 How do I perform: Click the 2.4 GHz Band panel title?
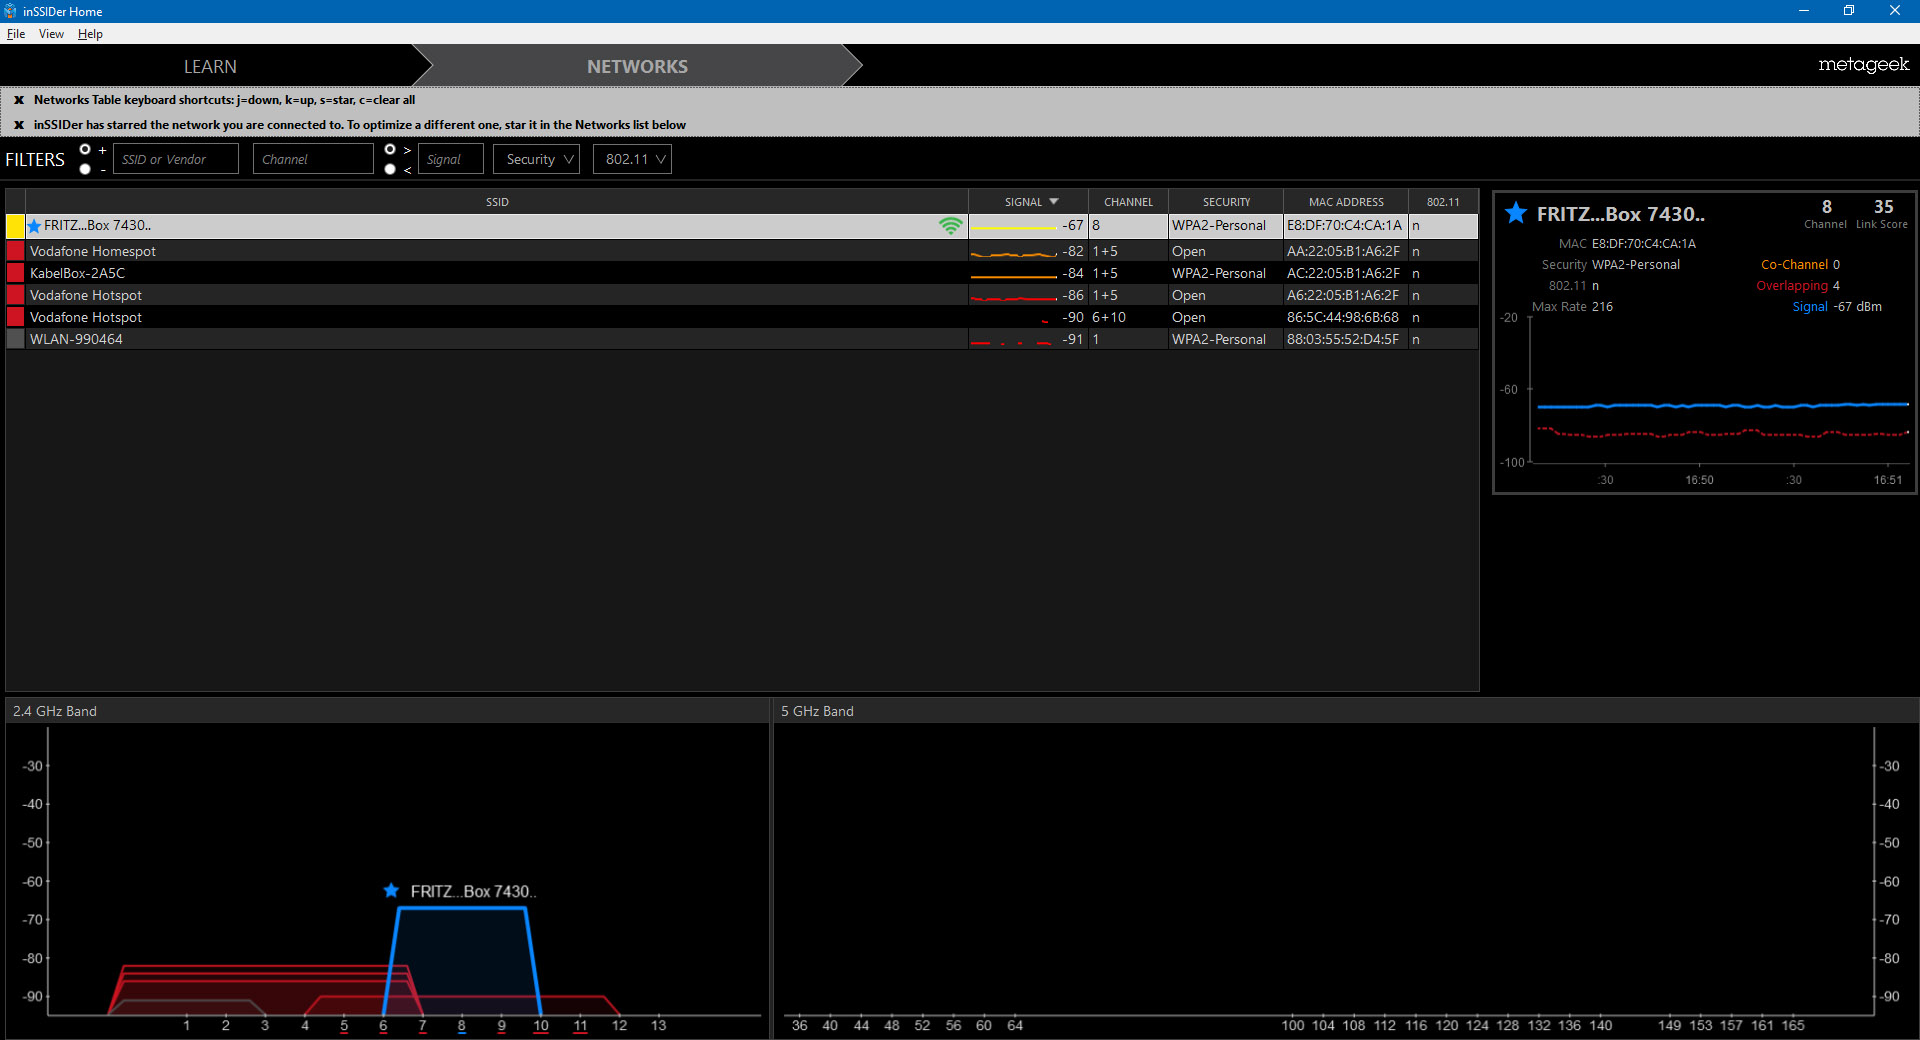(55, 711)
